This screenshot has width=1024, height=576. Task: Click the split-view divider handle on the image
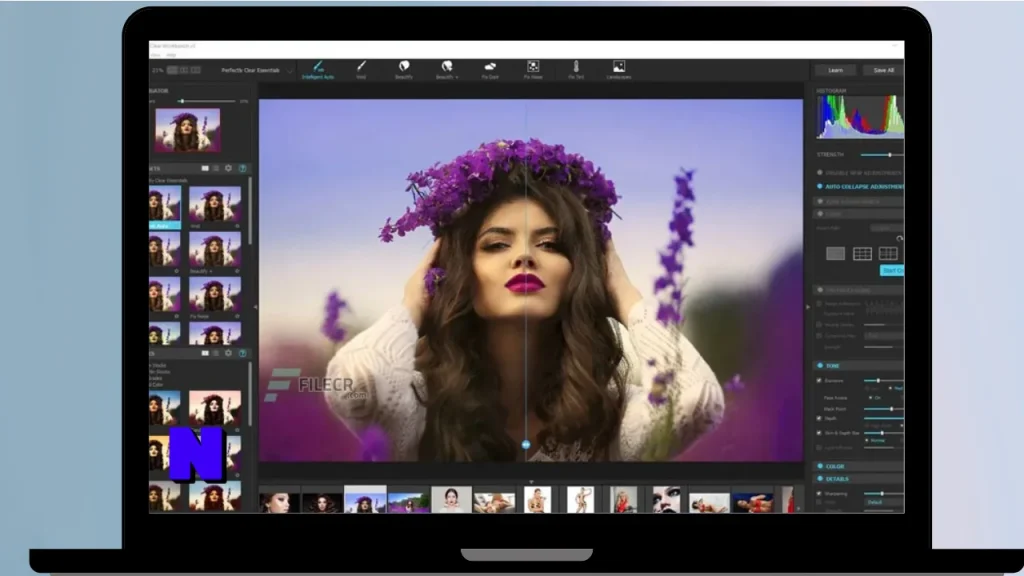[x=526, y=445]
